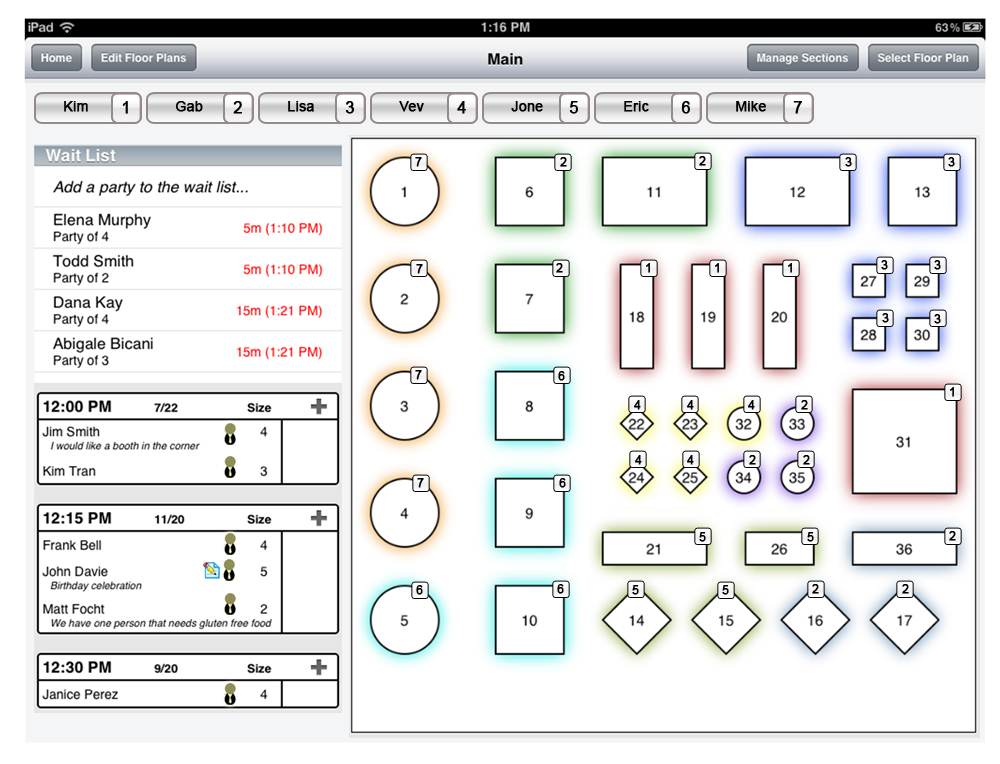Click the guest icon beside Jim Smith
Viewport: 1000px width, 764px height.
coord(230,434)
